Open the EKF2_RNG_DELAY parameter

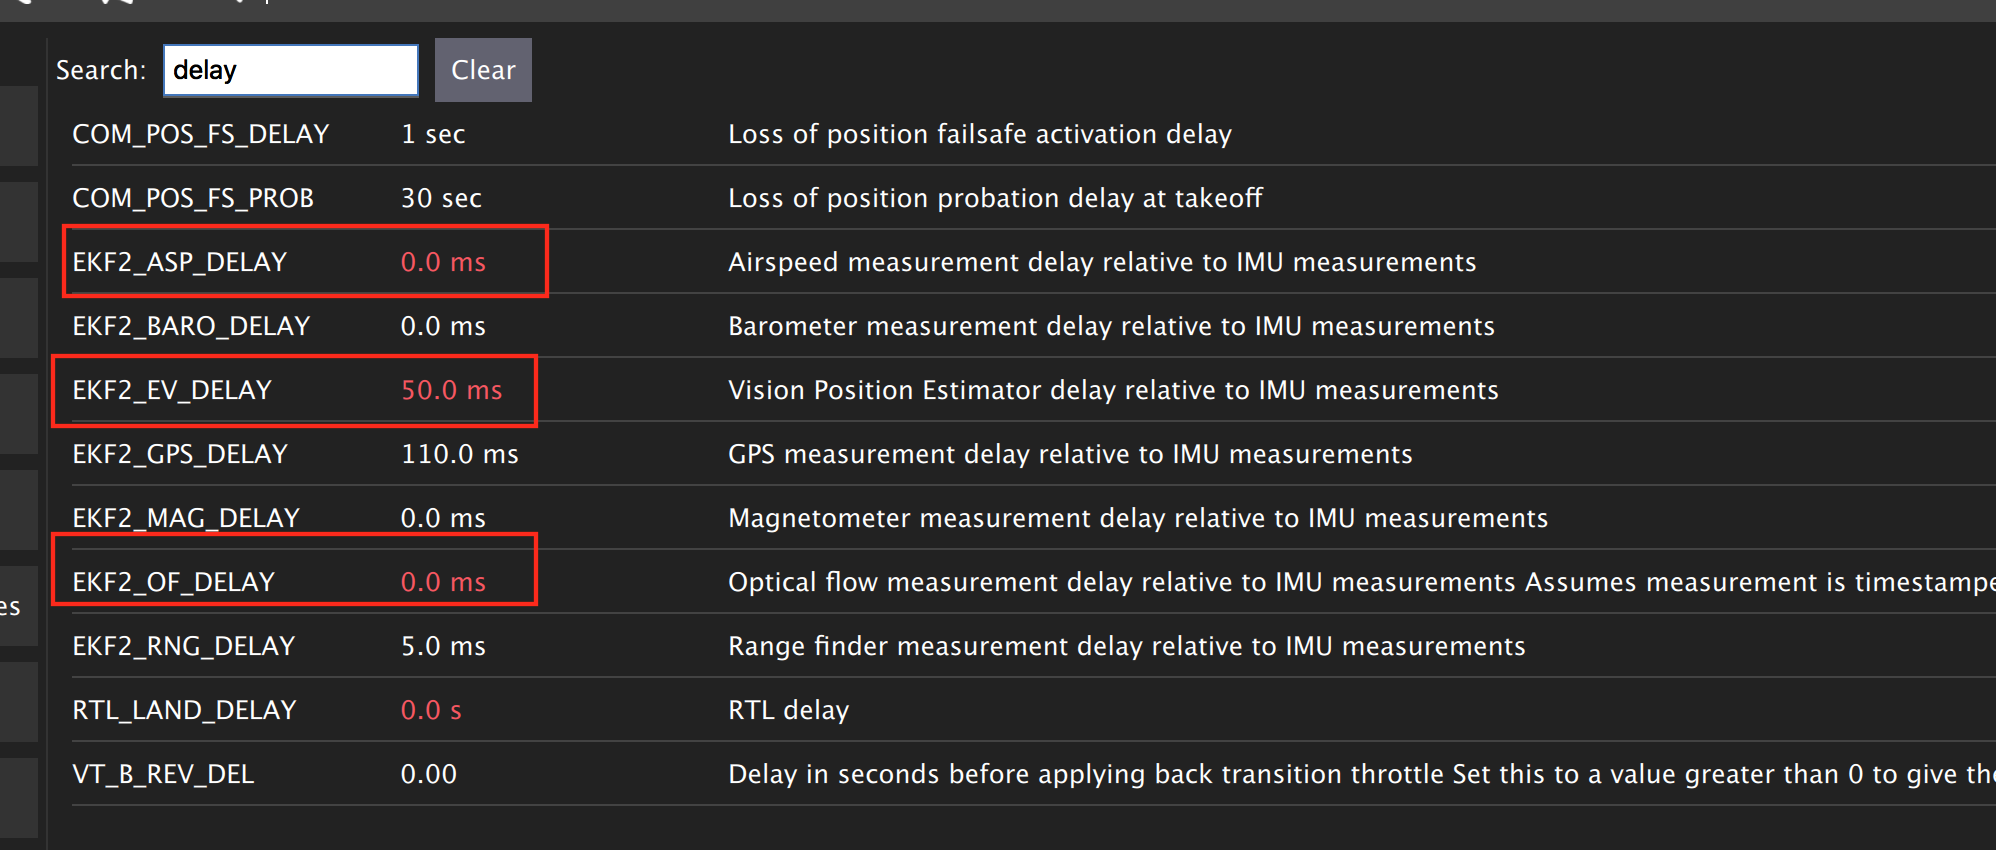184,646
